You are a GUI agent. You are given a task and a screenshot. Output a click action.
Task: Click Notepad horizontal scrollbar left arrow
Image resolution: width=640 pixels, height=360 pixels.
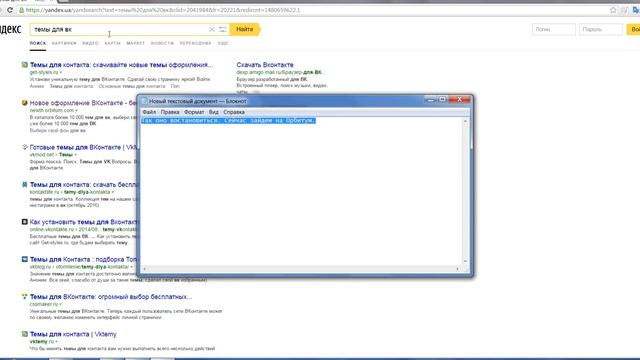pyautogui.click(x=144, y=269)
